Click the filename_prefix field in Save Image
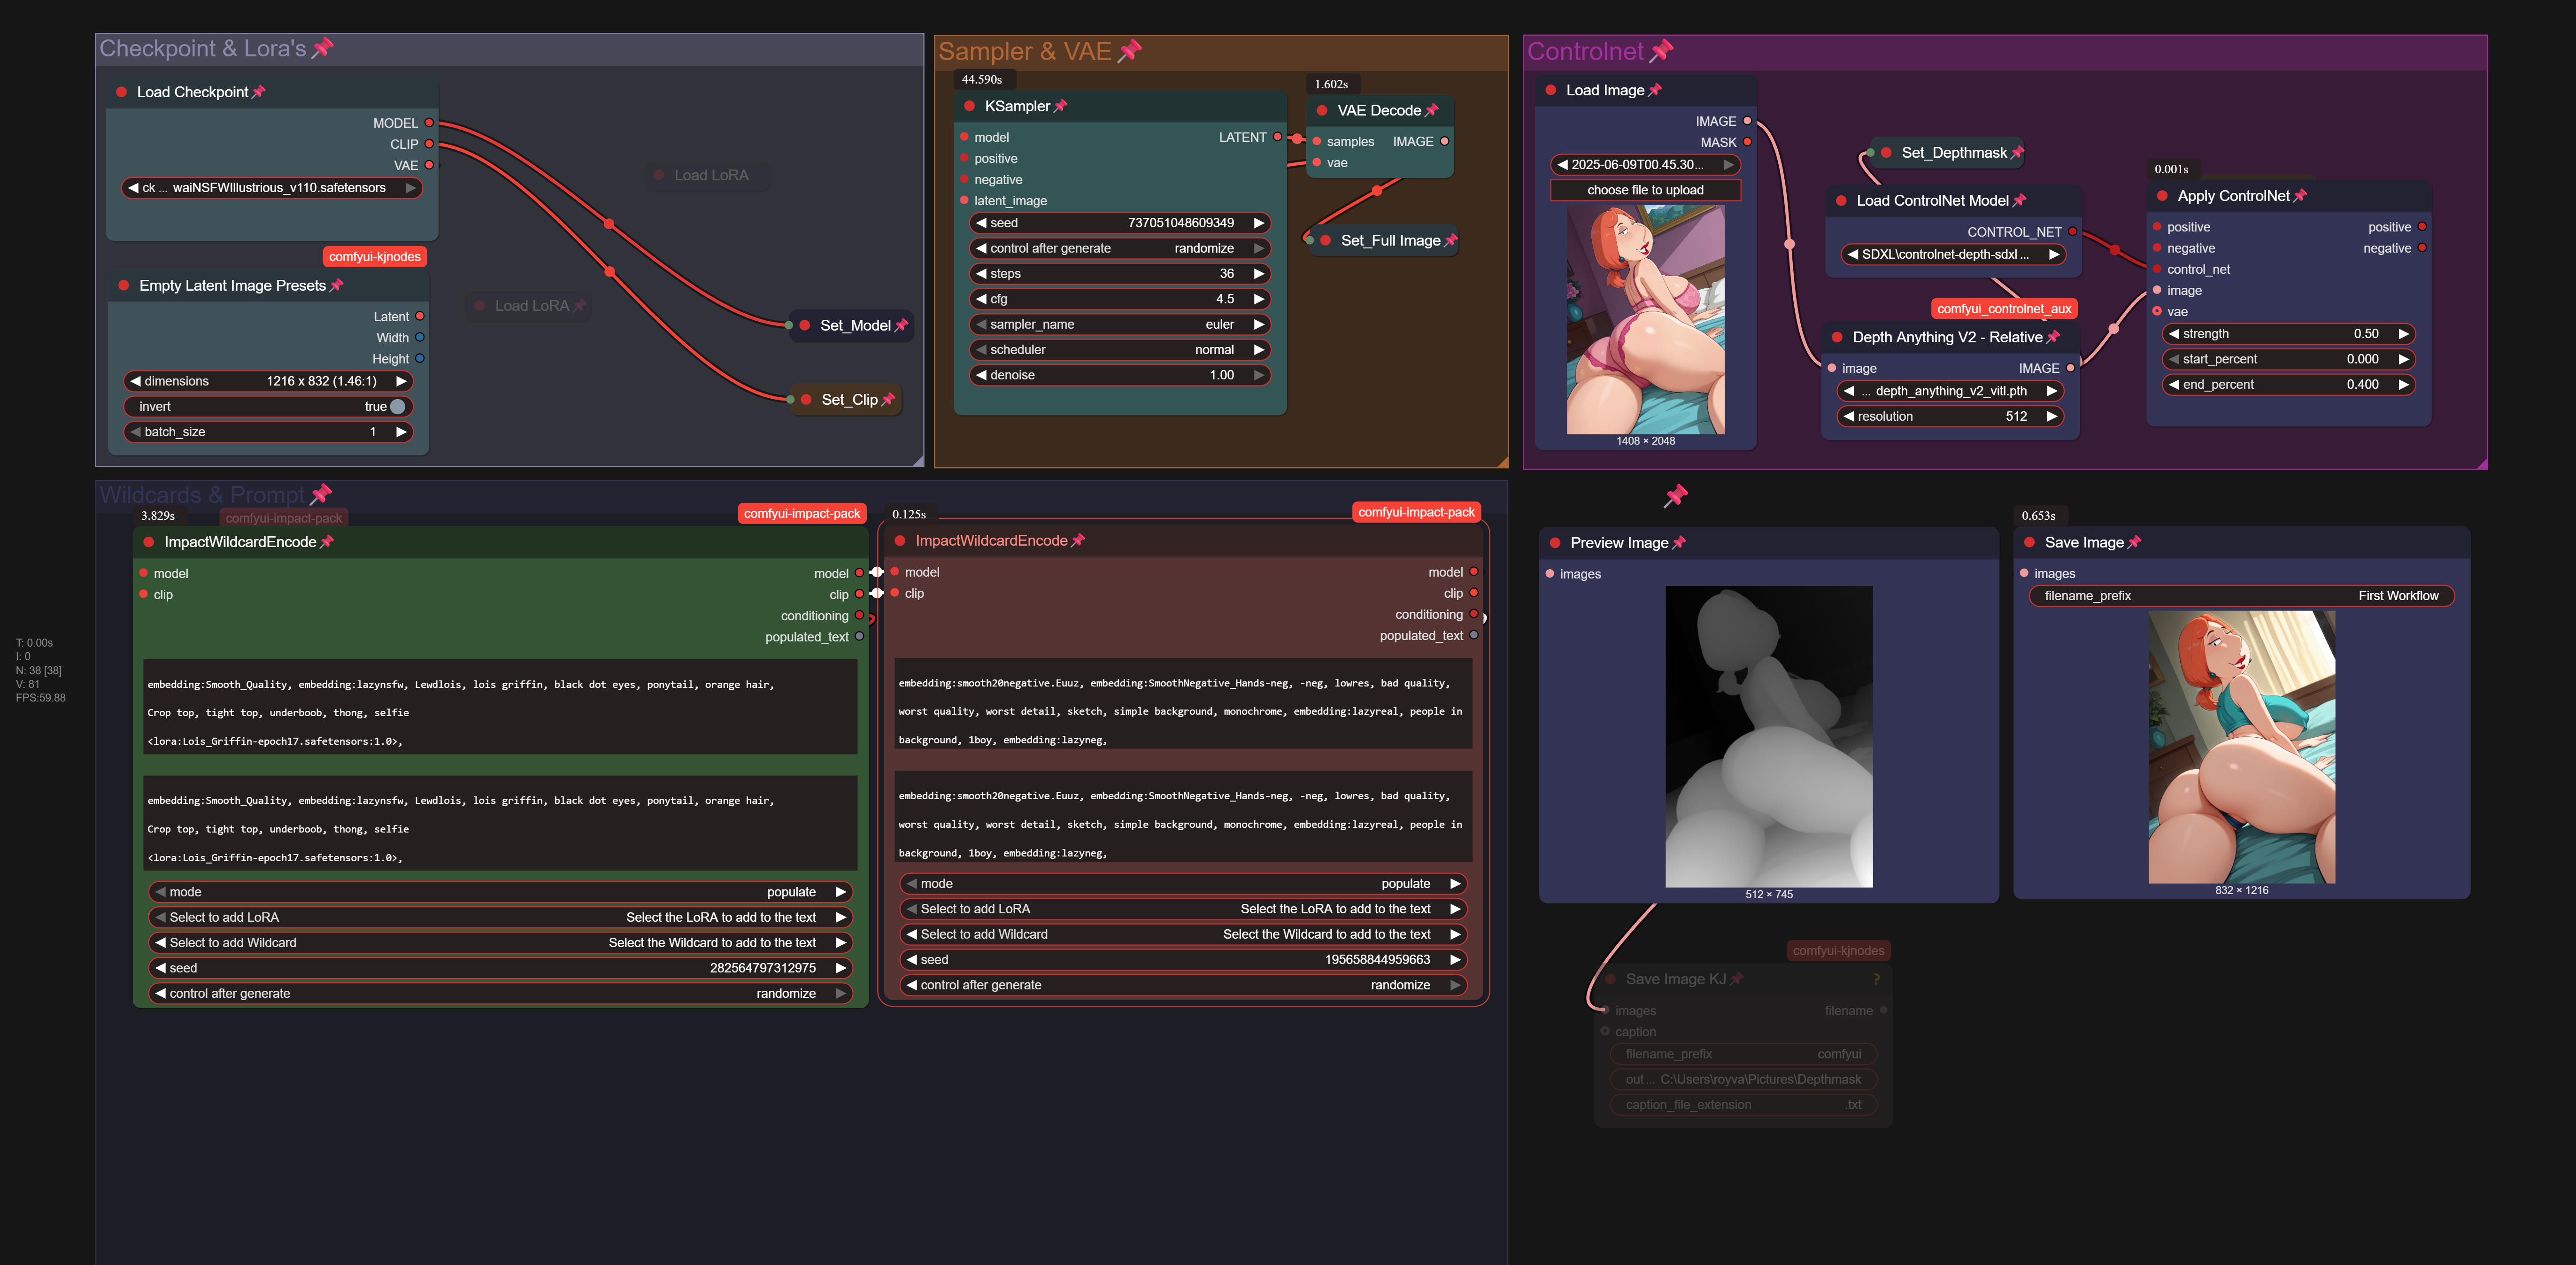Image resolution: width=2576 pixels, height=1265 pixels. click(2241, 596)
